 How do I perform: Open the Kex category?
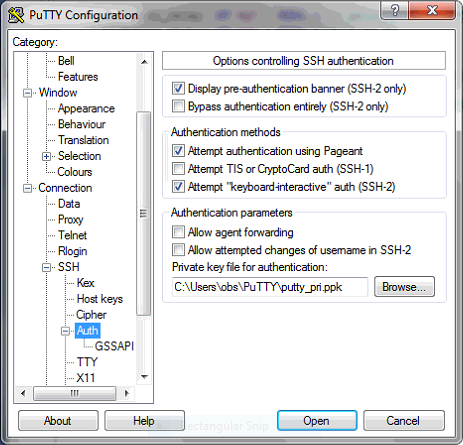[86, 283]
